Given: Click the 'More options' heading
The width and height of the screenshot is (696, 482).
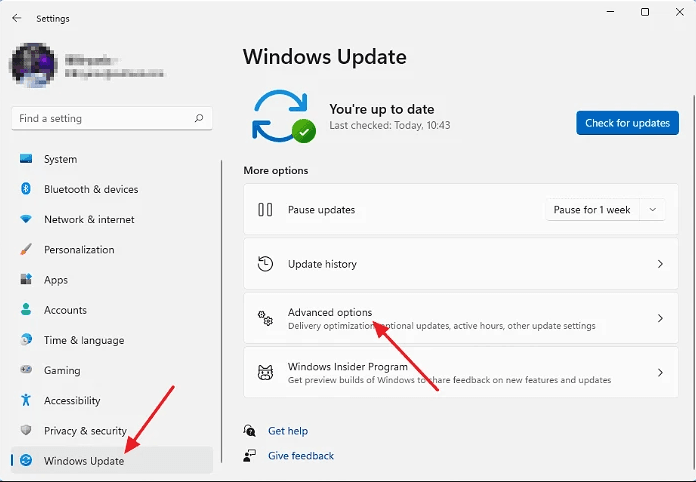Looking at the screenshot, I should [x=276, y=170].
